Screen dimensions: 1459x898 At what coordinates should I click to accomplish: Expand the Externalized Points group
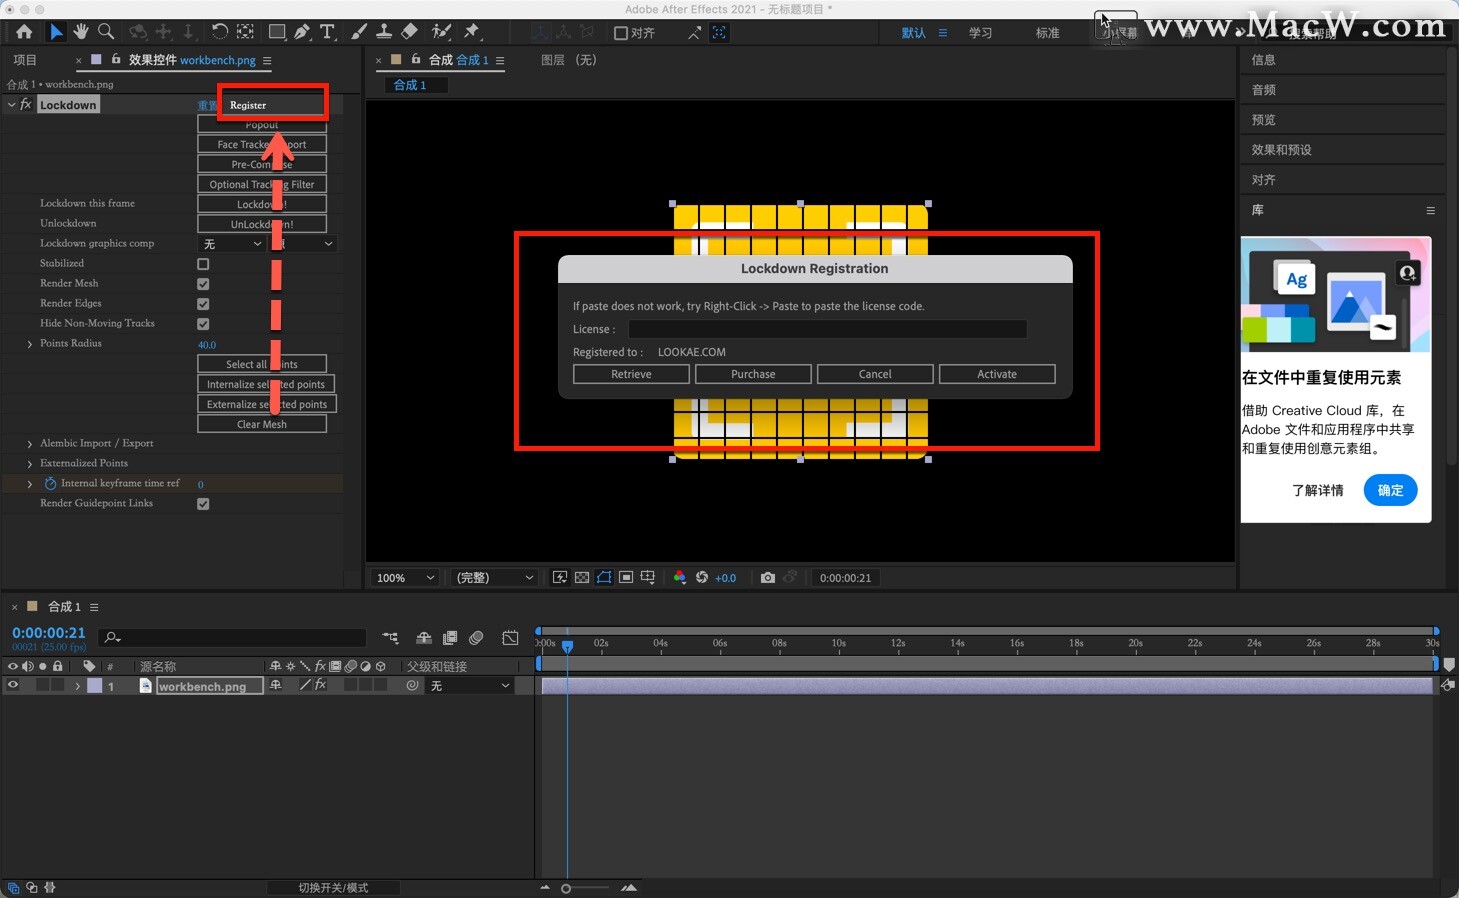pos(30,464)
